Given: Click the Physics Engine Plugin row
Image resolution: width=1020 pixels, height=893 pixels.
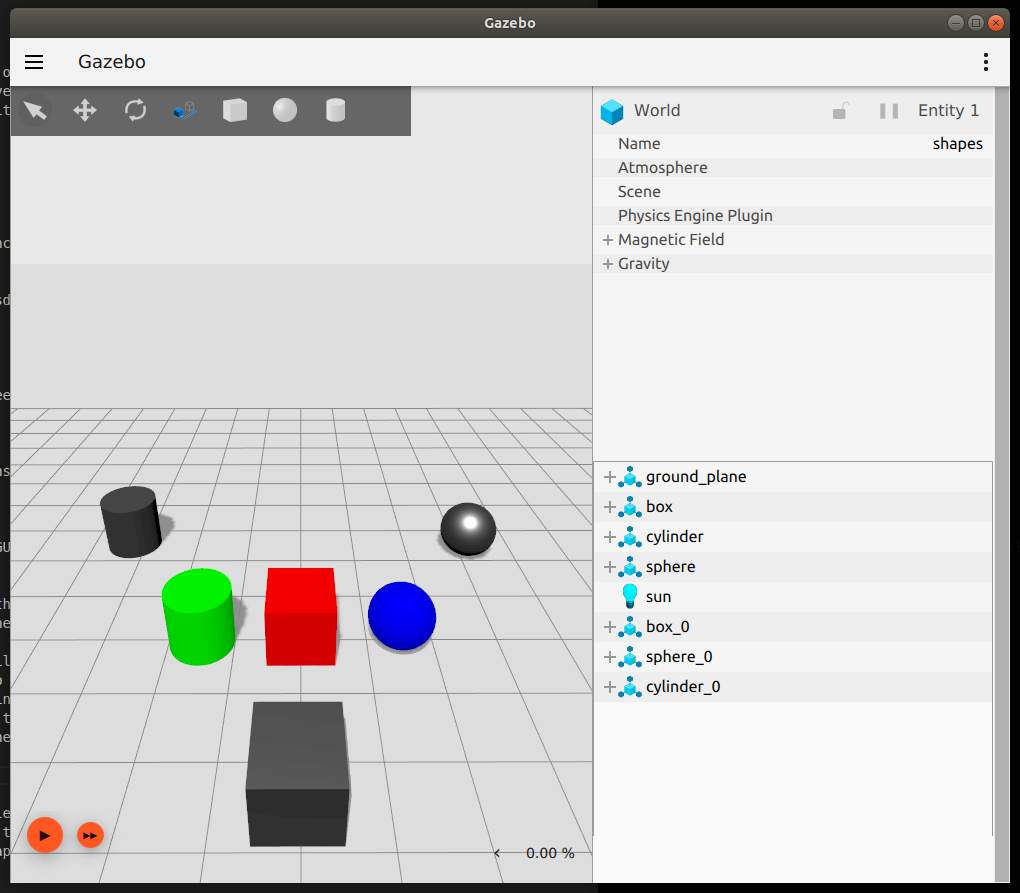Looking at the screenshot, I should (793, 216).
